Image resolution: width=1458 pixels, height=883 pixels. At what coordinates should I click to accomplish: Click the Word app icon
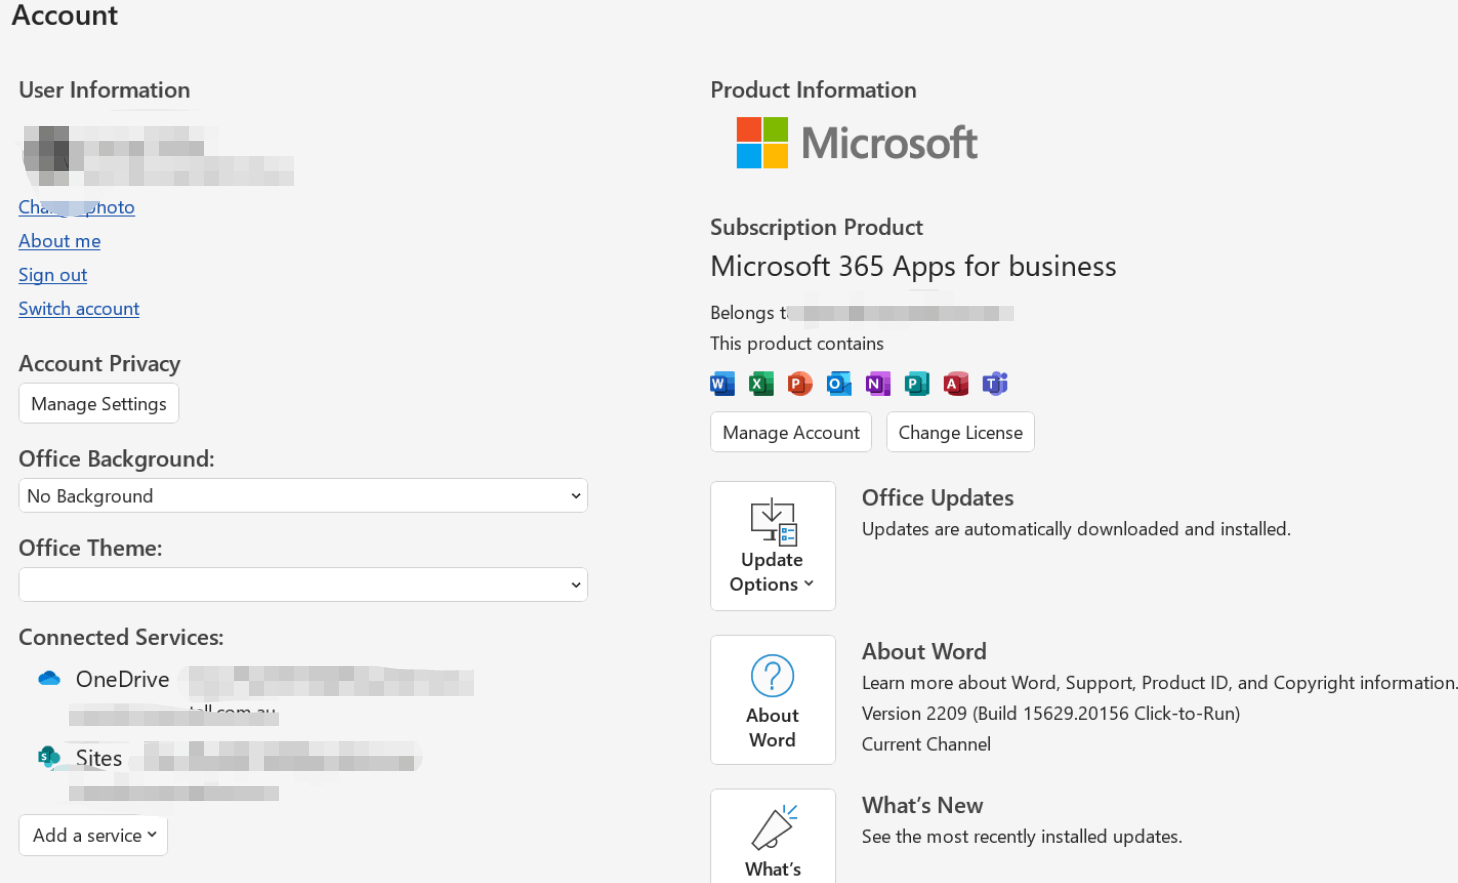[x=722, y=384]
